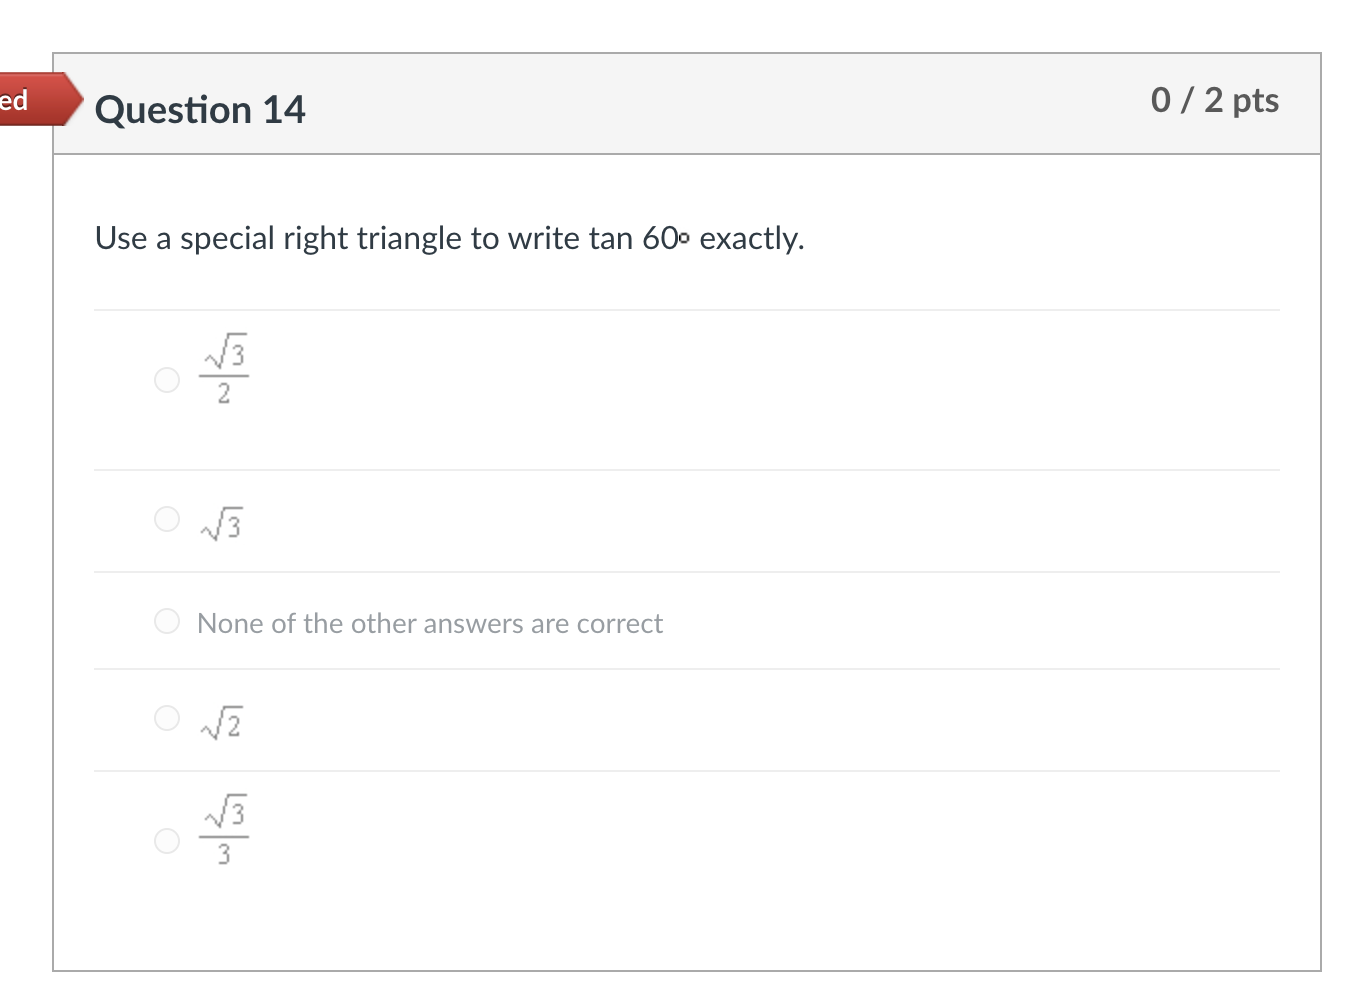Image resolution: width=1370 pixels, height=1008 pixels.
Task: Select the radio button for √3 over 2
Action: click(x=167, y=380)
